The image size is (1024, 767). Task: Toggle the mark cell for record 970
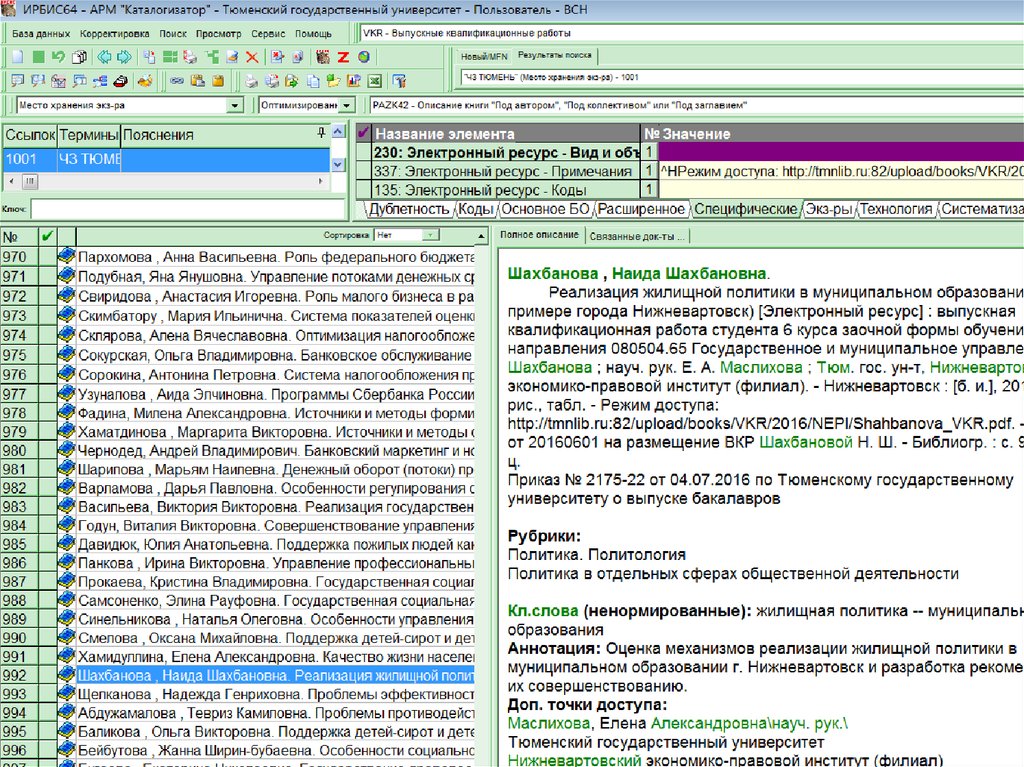coord(46,257)
